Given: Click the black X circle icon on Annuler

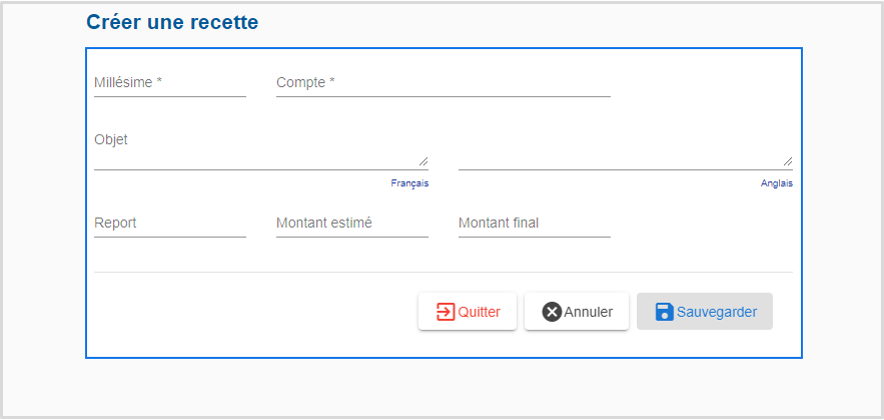Looking at the screenshot, I should [552, 312].
